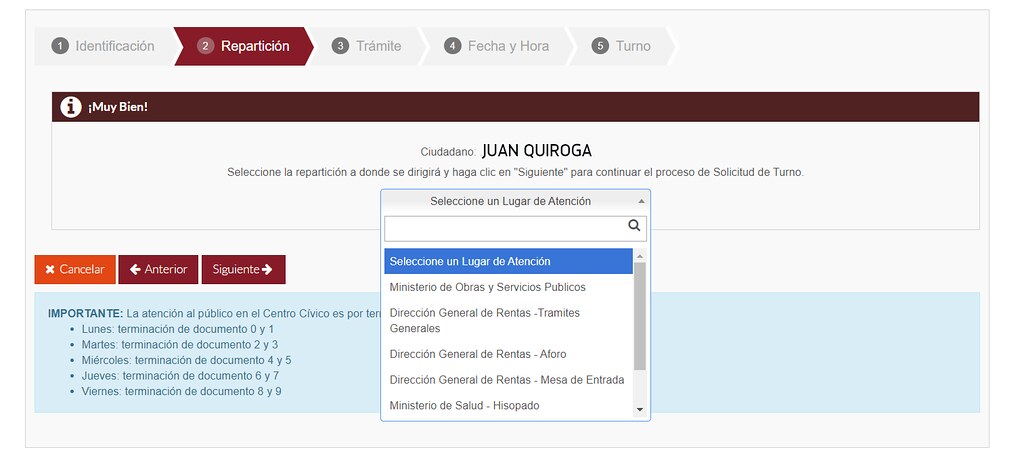Open the Fecha y Hora step tab

[507, 46]
